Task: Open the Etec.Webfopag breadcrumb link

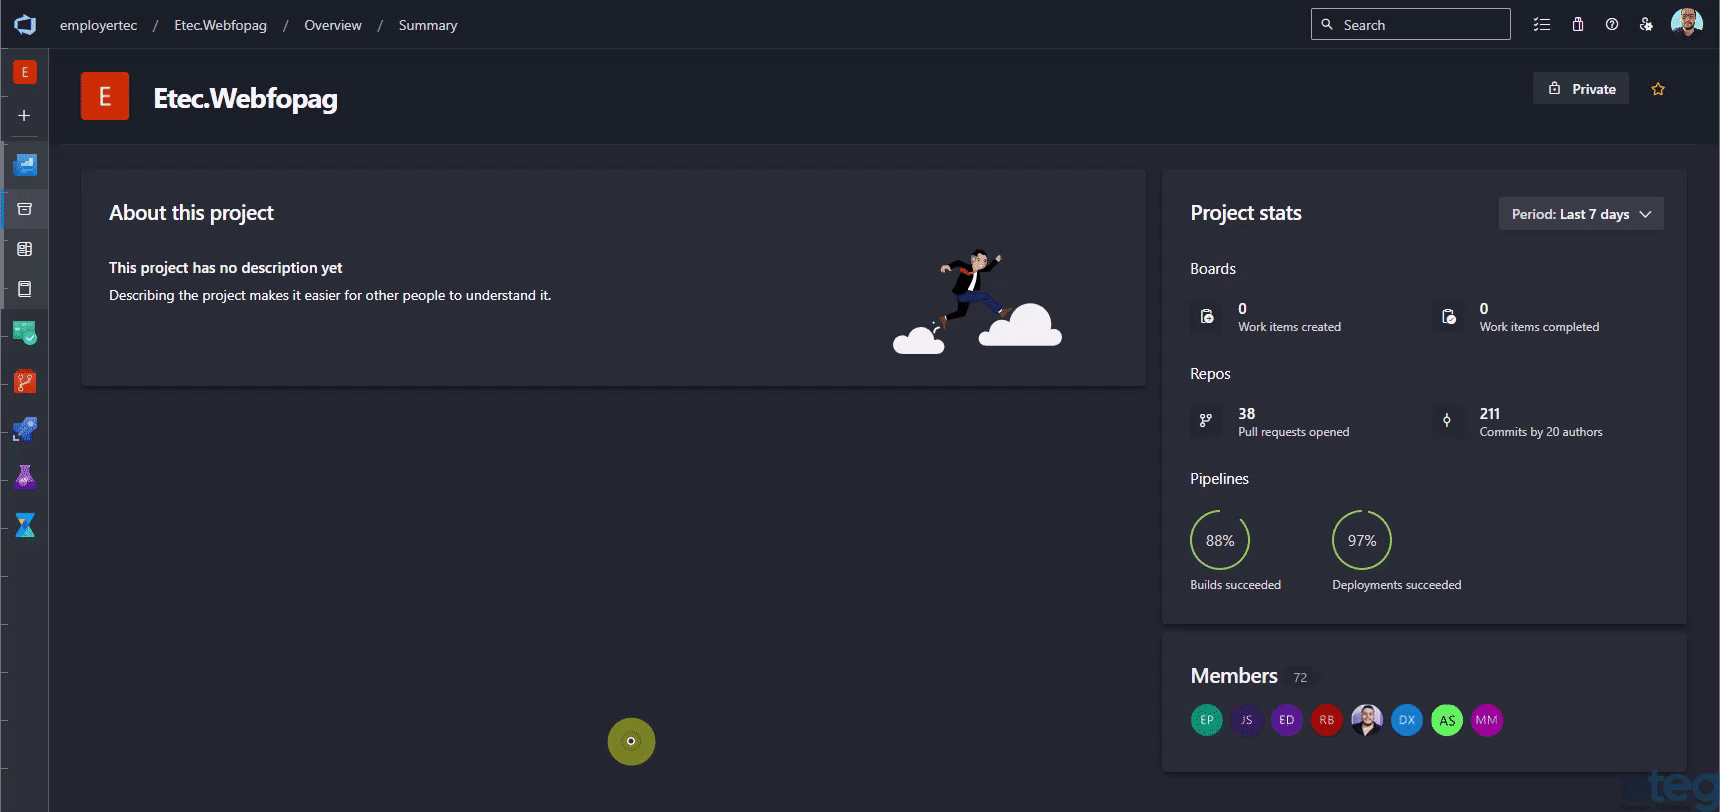Action: point(220,25)
